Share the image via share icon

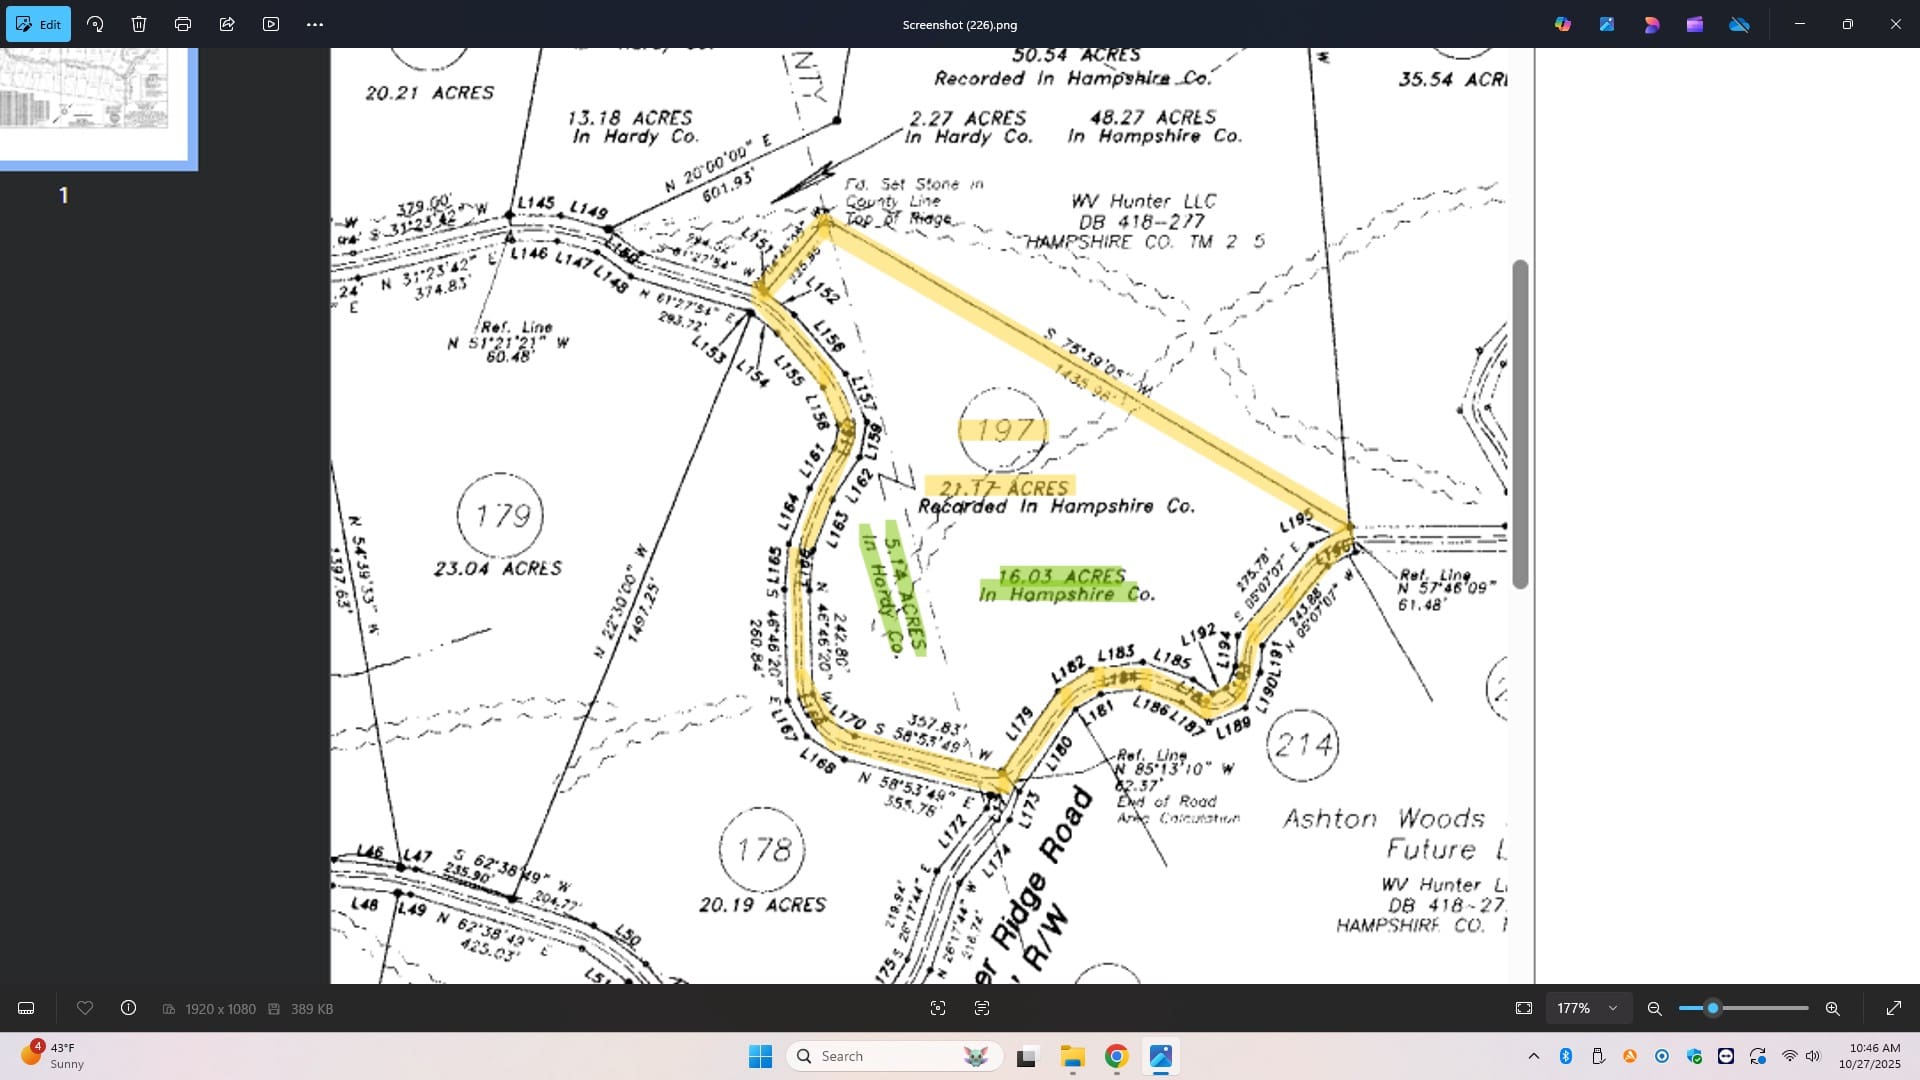227,24
